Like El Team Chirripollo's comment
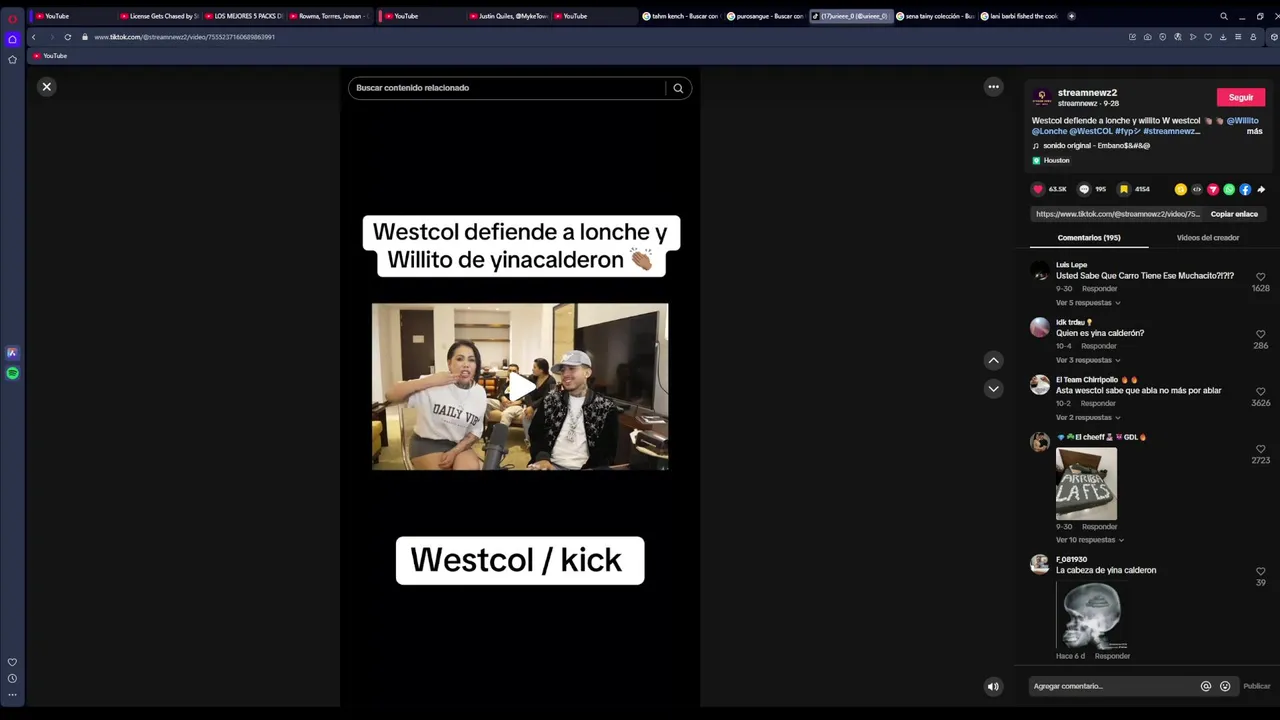The image size is (1280, 720). point(1260,392)
